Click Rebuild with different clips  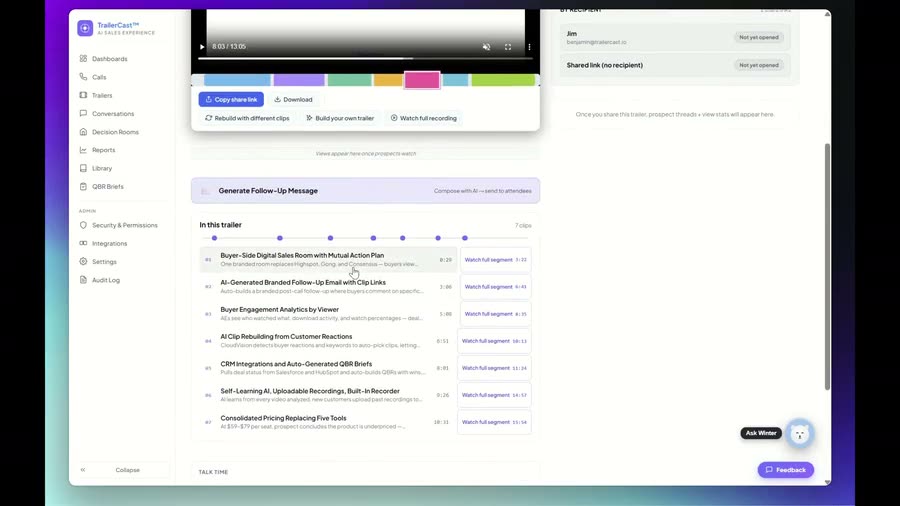247,118
